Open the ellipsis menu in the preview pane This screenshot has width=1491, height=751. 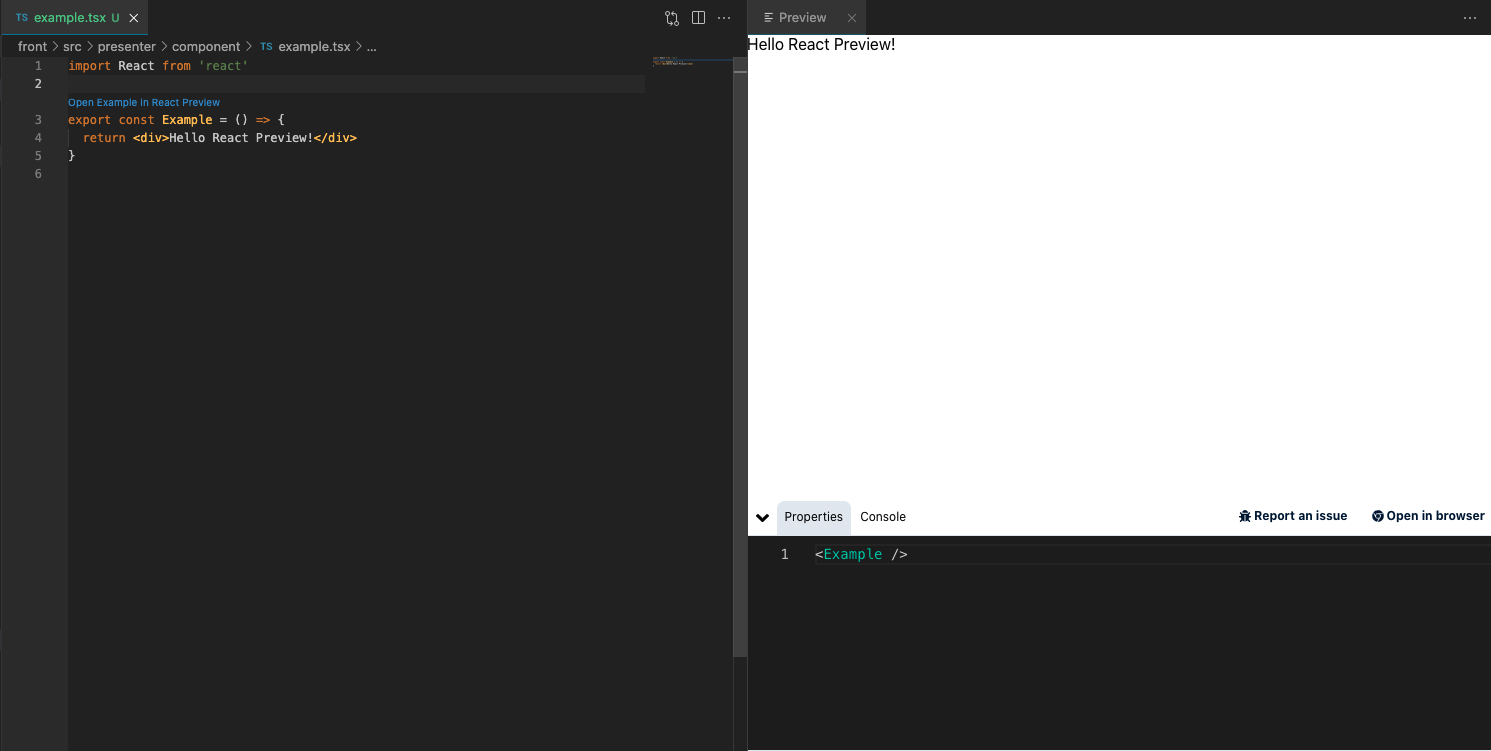click(x=1470, y=17)
